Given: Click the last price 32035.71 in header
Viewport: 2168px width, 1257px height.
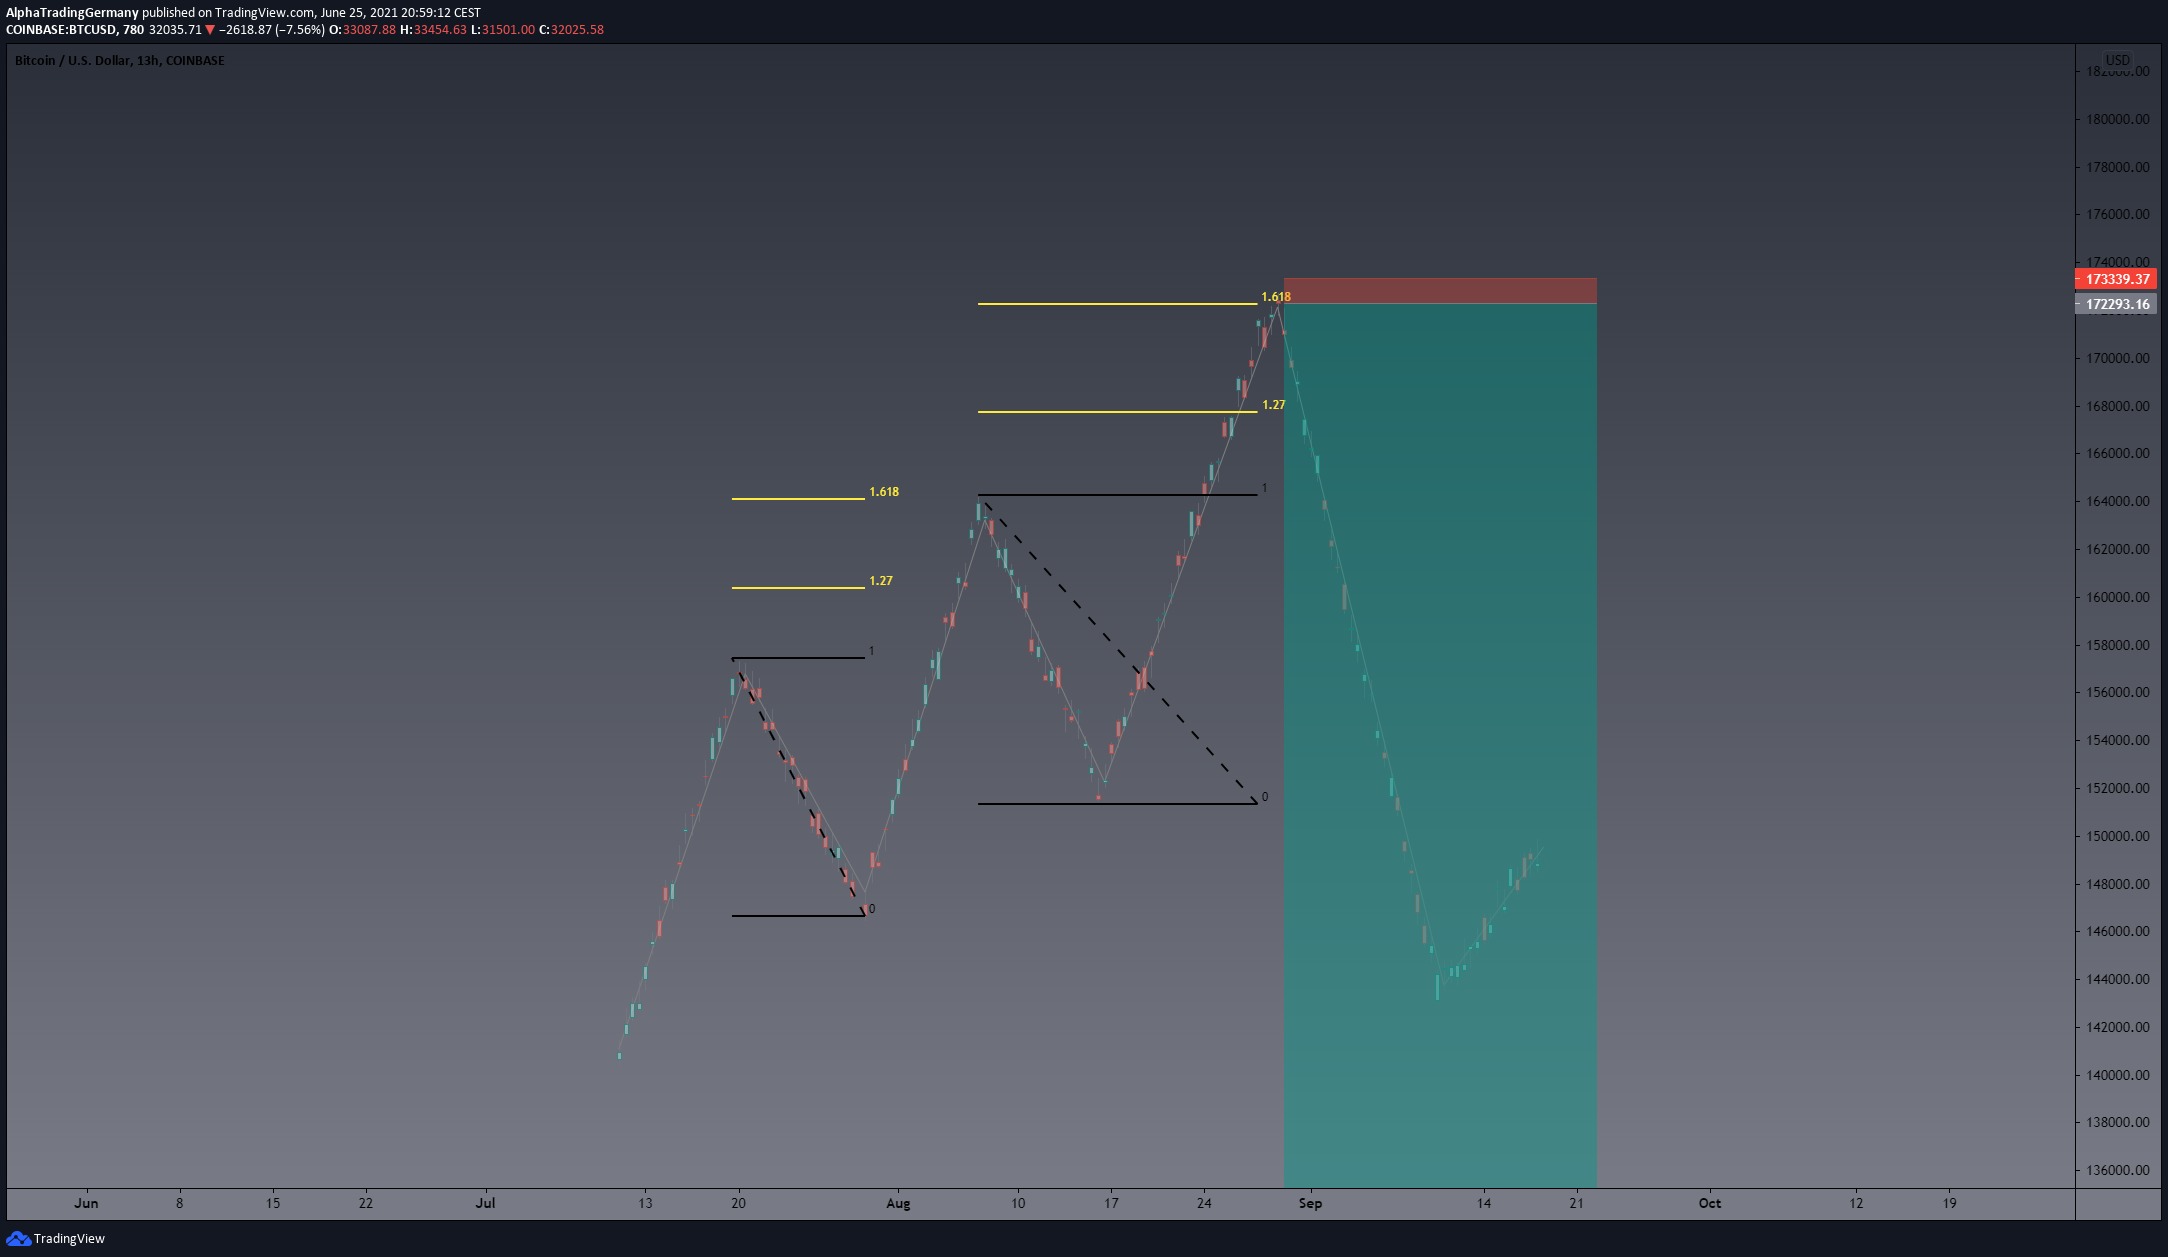Looking at the screenshot, I should pyautogui.click(x=175, y=30).
